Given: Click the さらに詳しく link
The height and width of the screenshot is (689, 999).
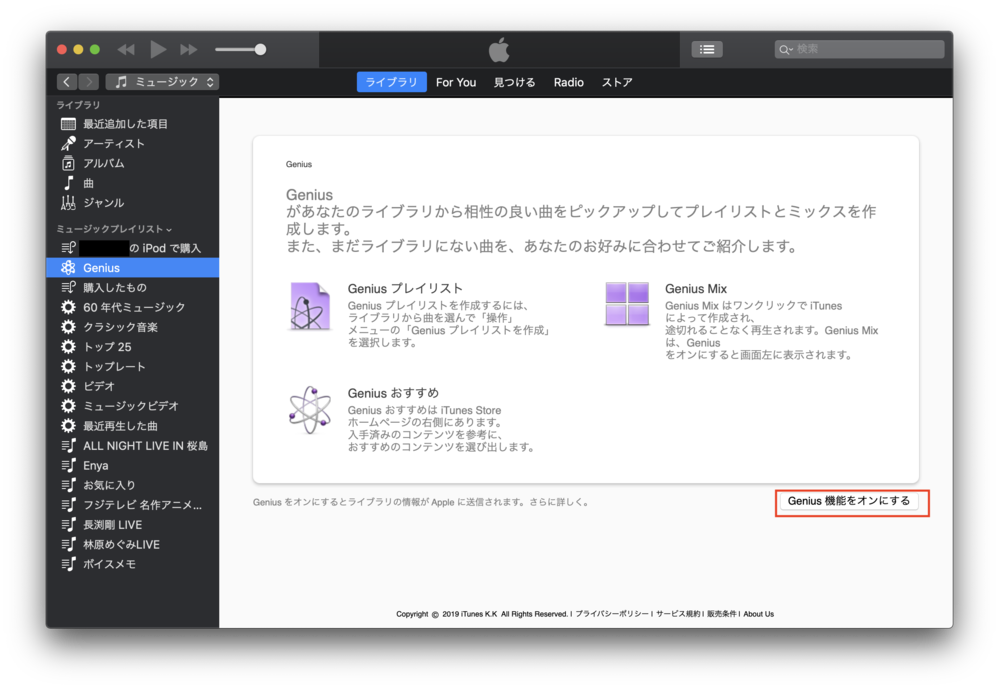Looking at the screenshot, I should [557, 502].
